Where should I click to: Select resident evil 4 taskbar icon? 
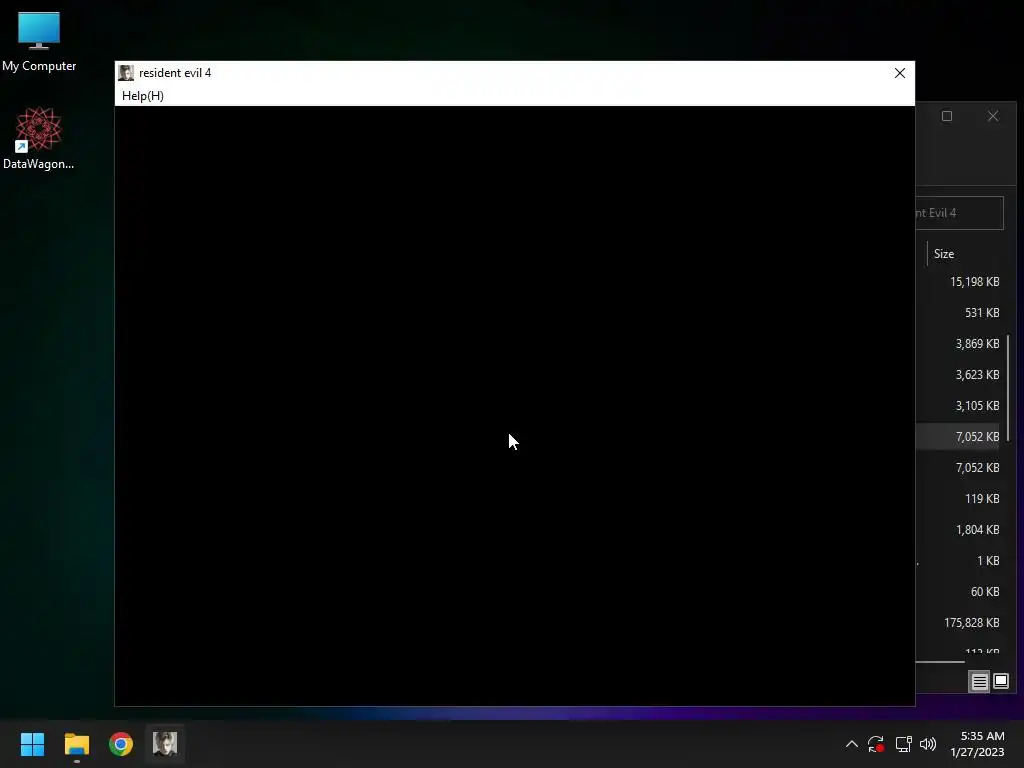pyautogui.click(x=165, y=744)
